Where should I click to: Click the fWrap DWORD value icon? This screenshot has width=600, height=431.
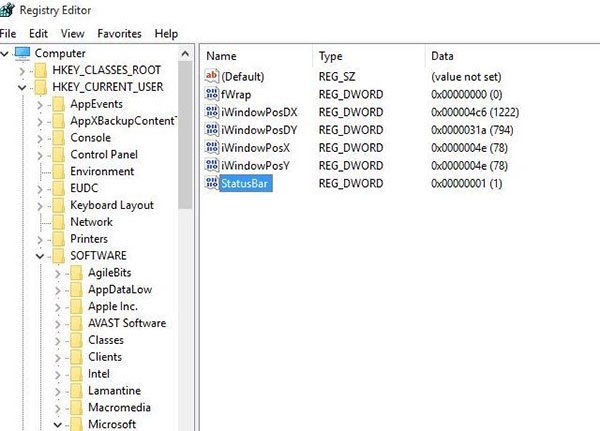[x=211, y=94]
